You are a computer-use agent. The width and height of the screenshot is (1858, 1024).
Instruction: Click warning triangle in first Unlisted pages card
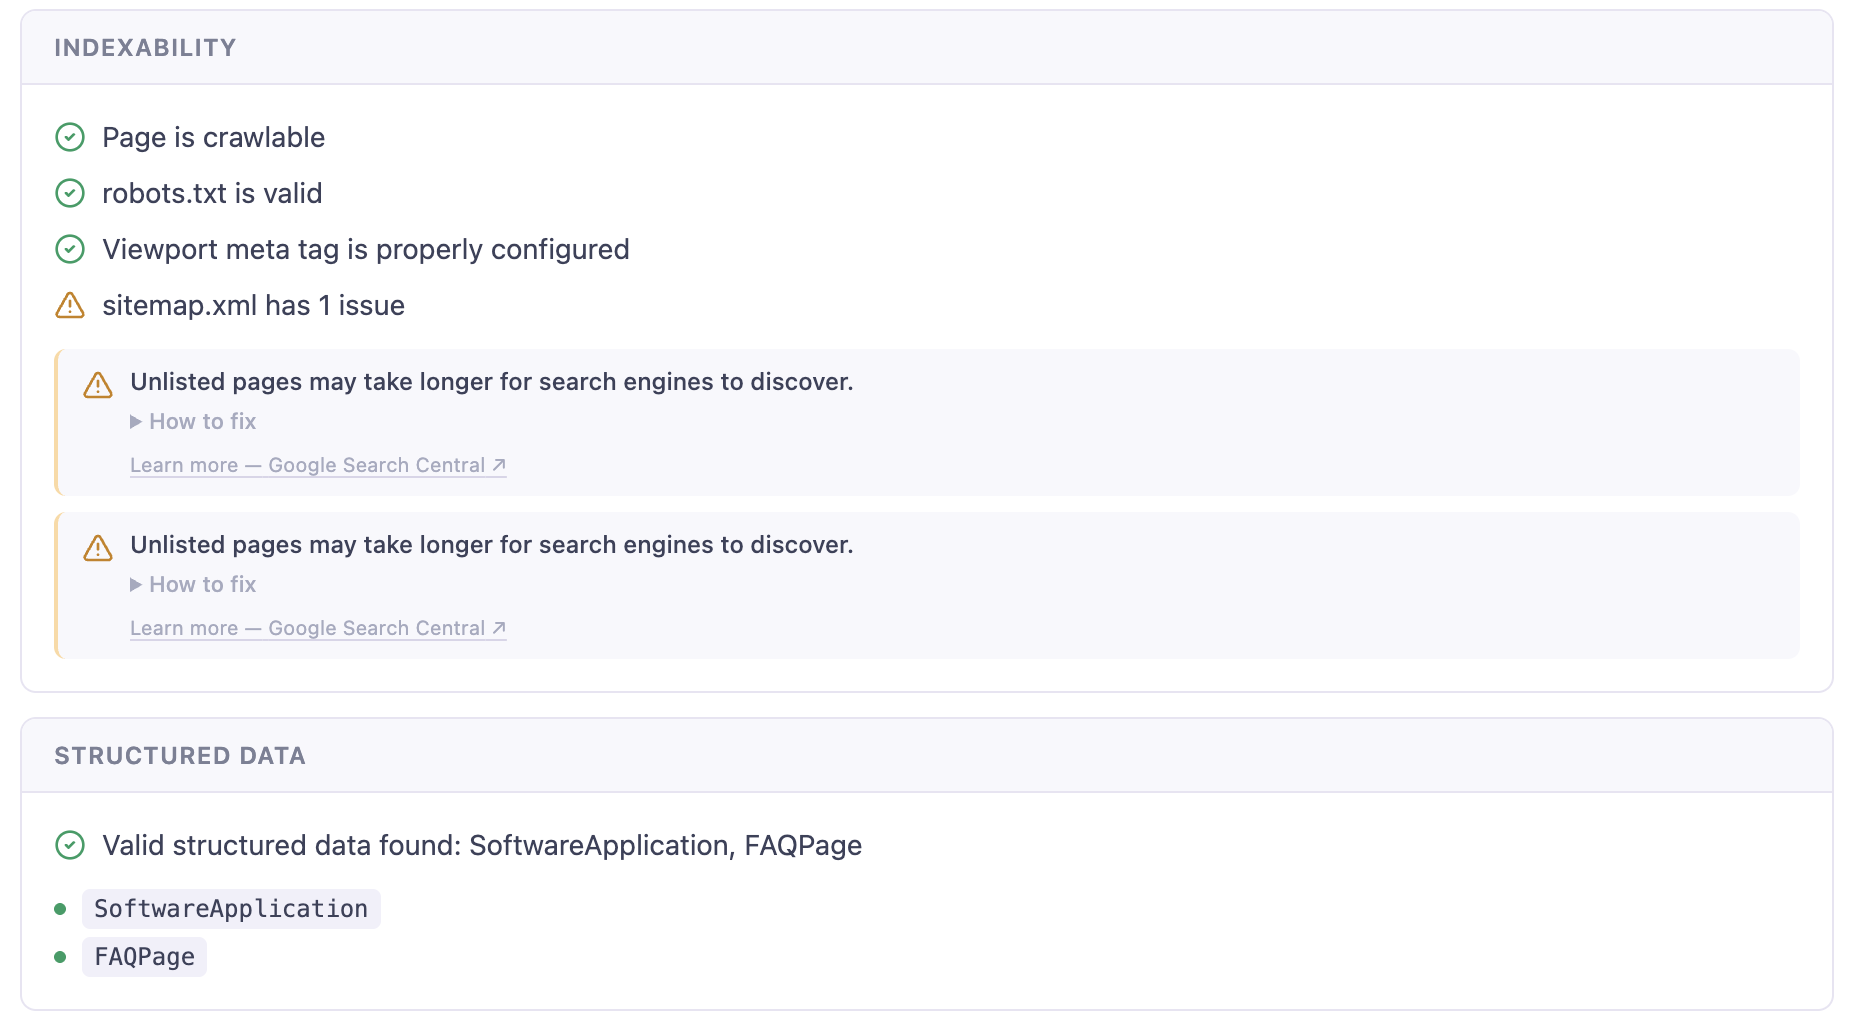(98, 384)
